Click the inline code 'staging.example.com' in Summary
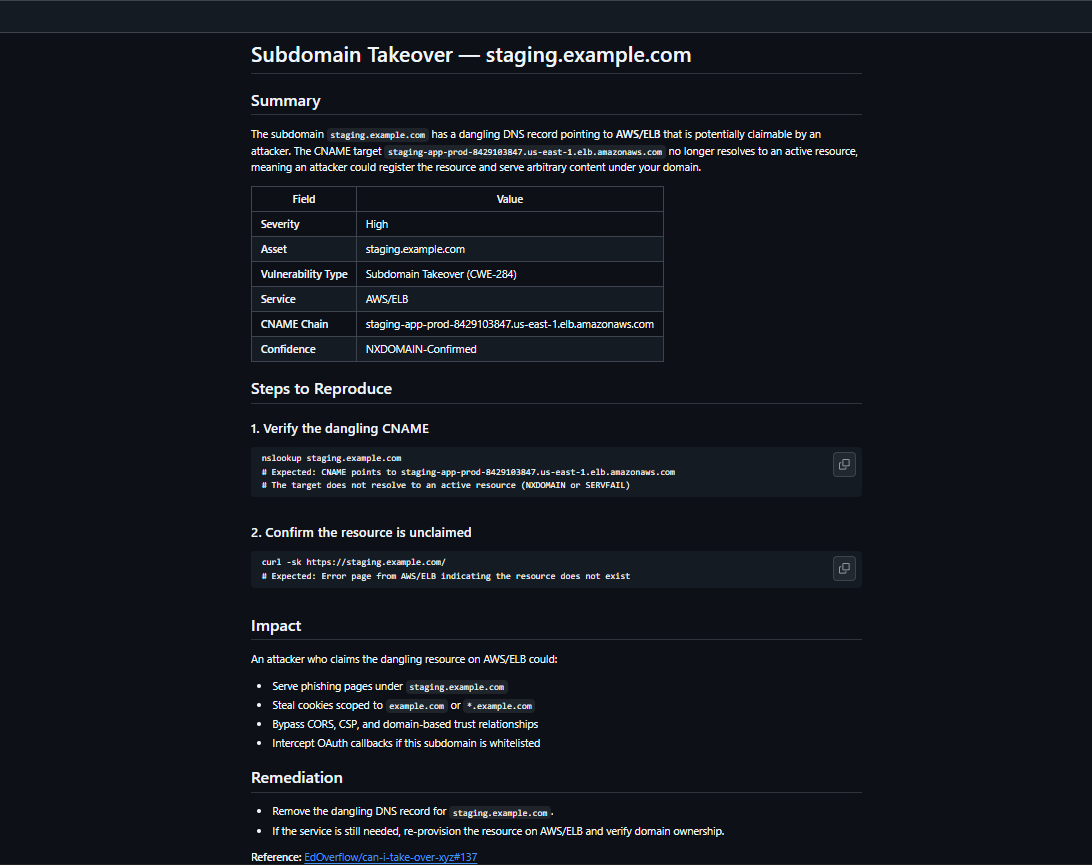The image size is (1092, 865). (x=377, y=135)
